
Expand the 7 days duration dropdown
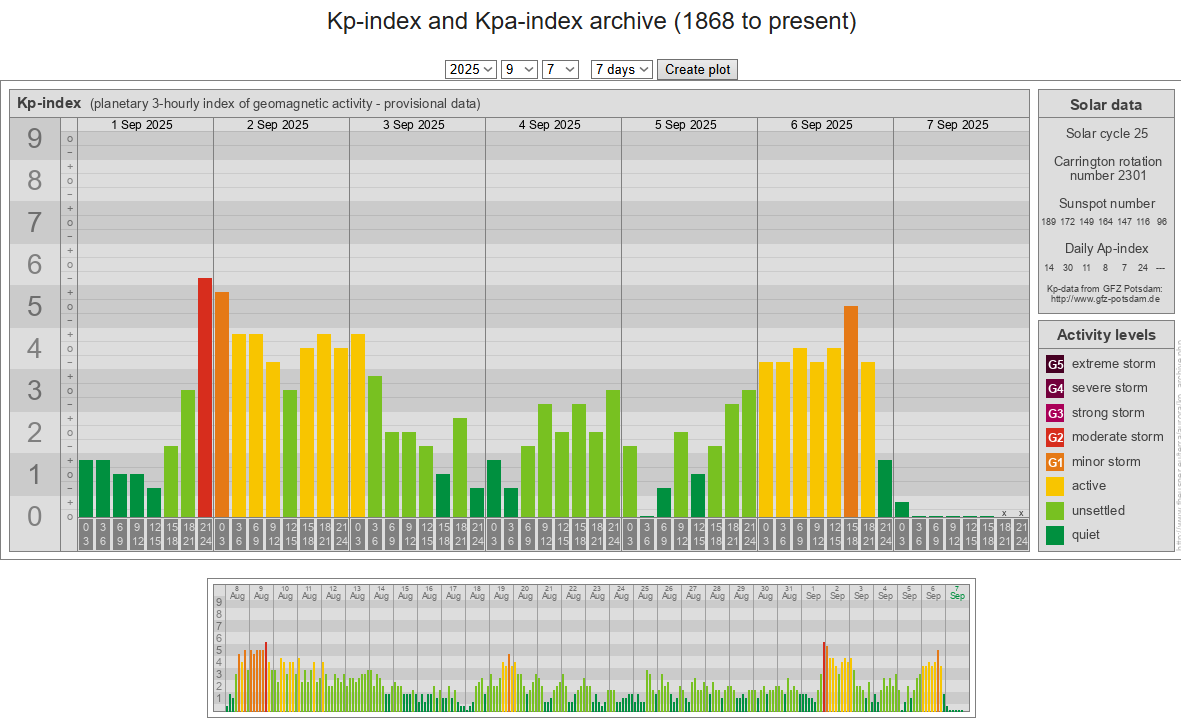[x=622, y=69]
